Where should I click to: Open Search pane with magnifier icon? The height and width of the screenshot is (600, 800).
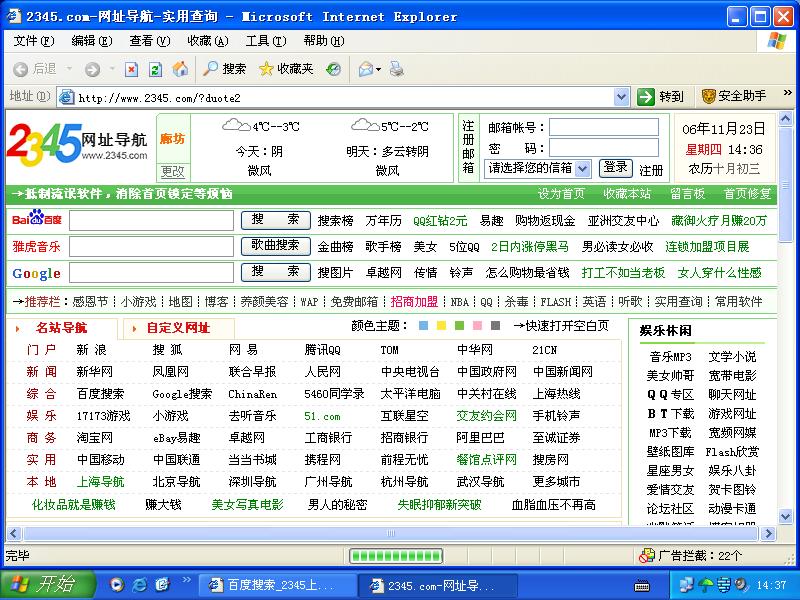tap(210, 68)
